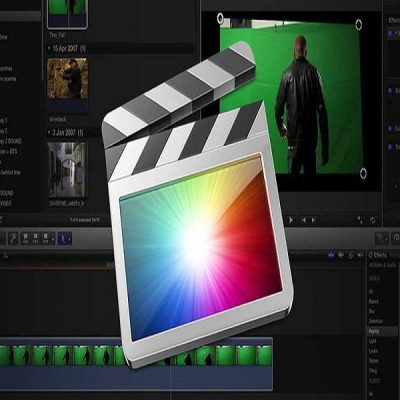Select the green screen clip in the timeline

136,363
